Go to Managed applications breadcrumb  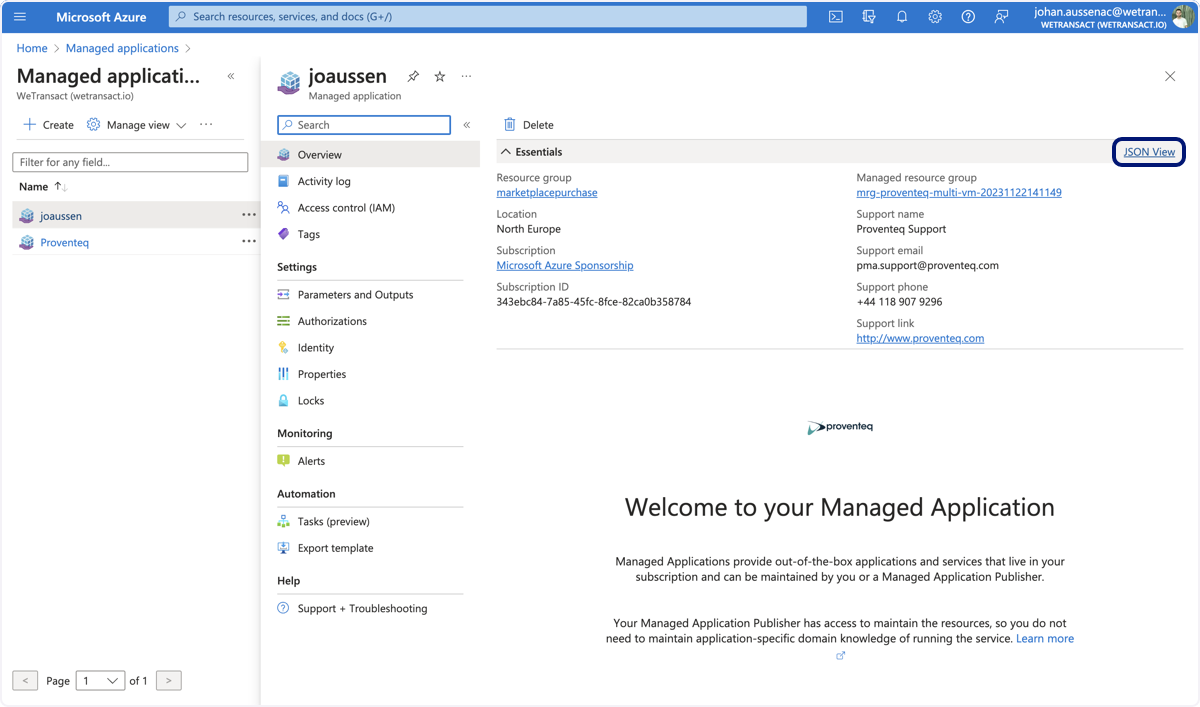[x=122, y=48]
